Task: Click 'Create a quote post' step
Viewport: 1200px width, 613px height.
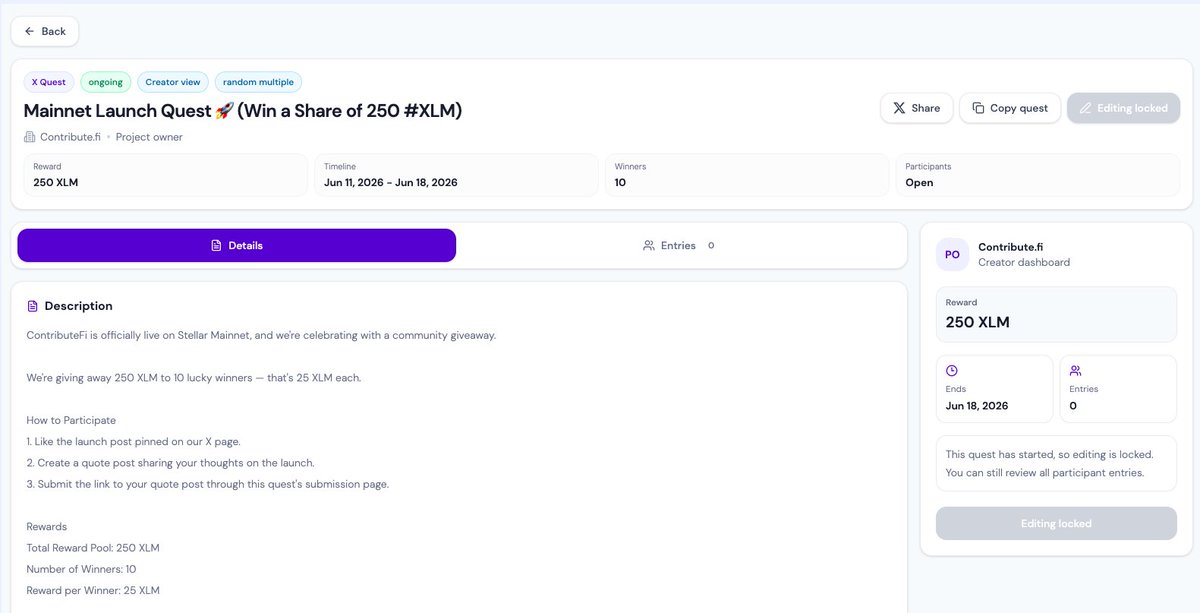Action: [171, 463]
